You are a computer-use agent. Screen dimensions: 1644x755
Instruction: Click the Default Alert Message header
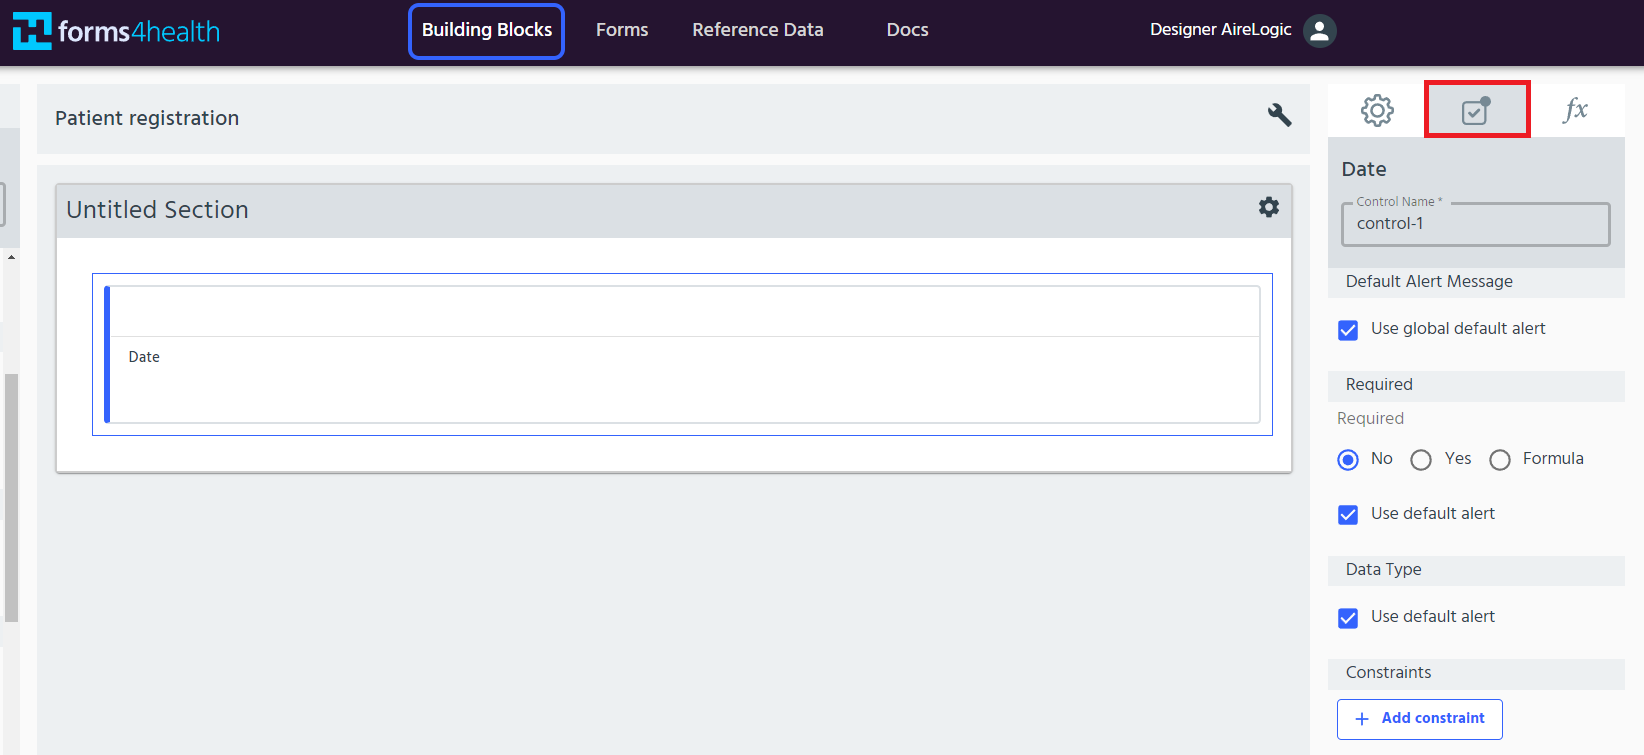point(1476,282)
